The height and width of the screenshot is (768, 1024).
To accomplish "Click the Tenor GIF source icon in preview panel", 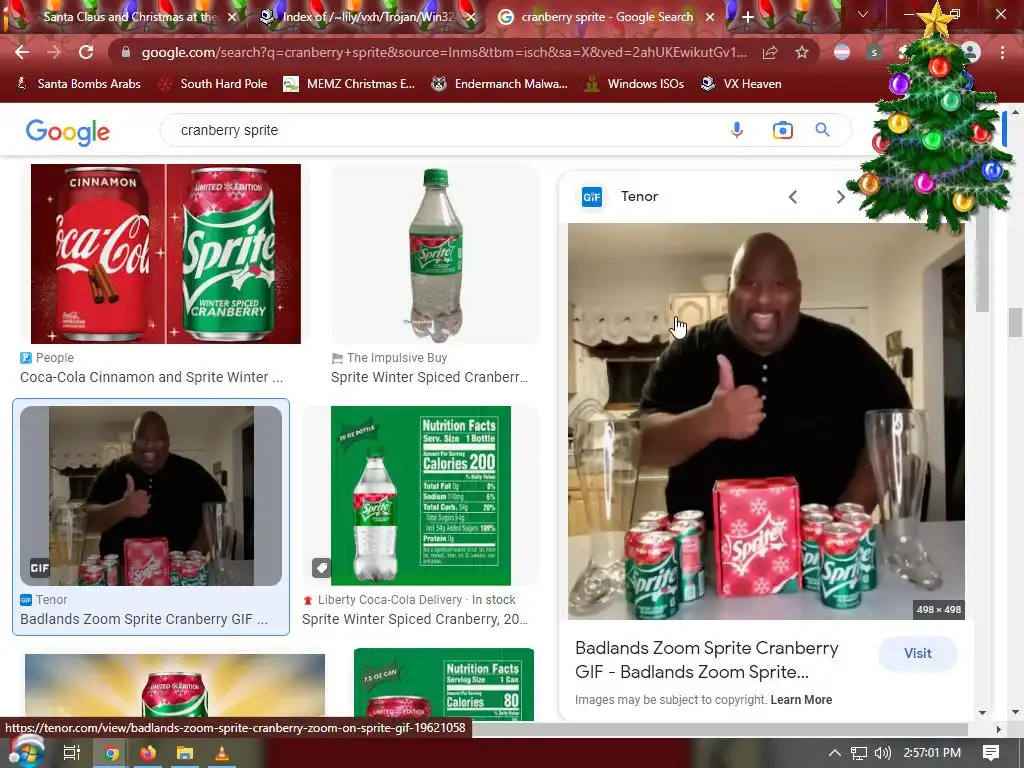I will (592, 197).
